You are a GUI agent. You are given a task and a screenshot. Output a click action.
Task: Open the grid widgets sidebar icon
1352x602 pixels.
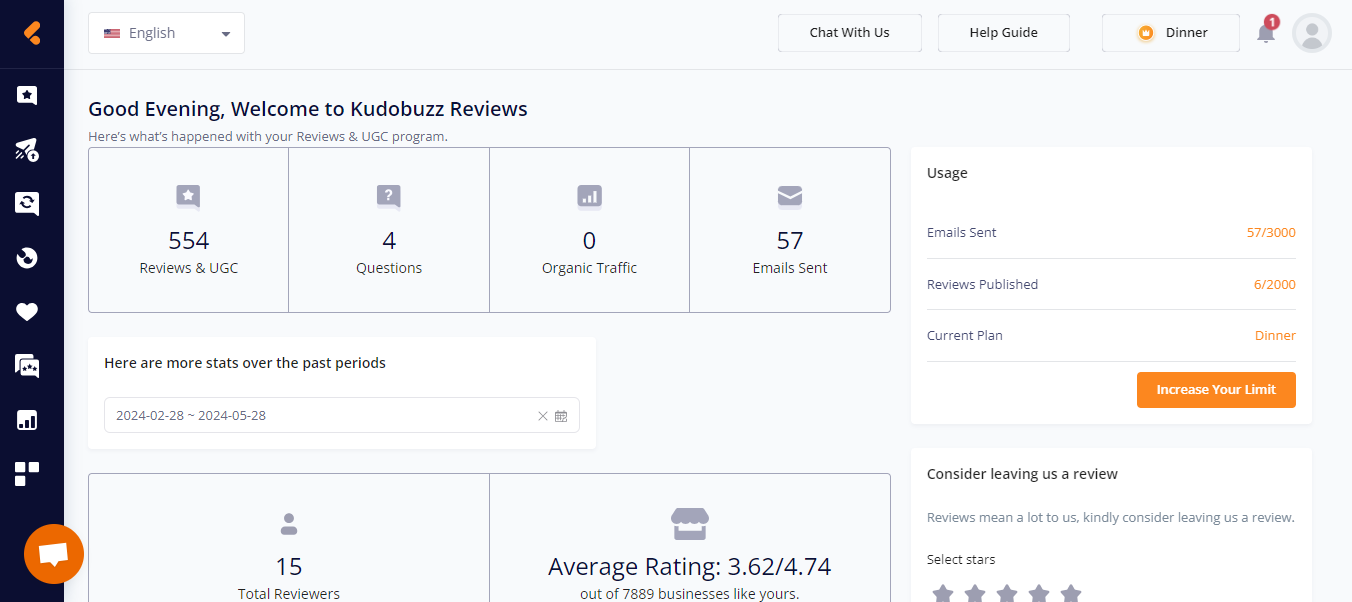pos(27,474)
